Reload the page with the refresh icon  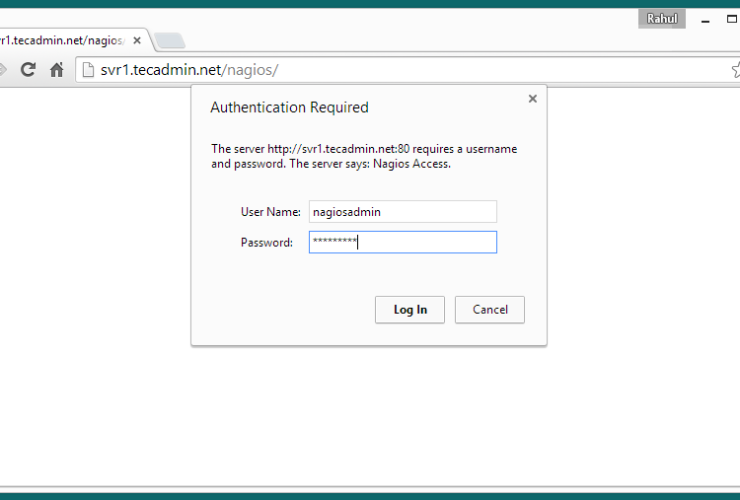pos(28,70)
